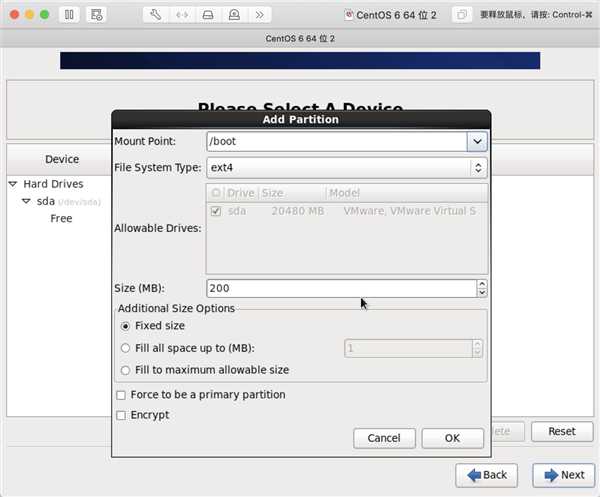Select Fill to maximum allowable size
600x497 pixels.
coord(126,370)
